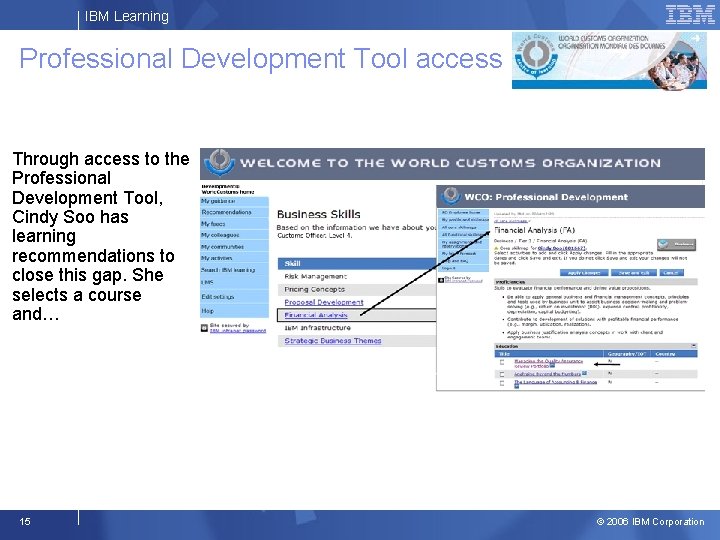
Task: Open Search IBM learning in the sidebar
Action: click(x=234, y=270)
